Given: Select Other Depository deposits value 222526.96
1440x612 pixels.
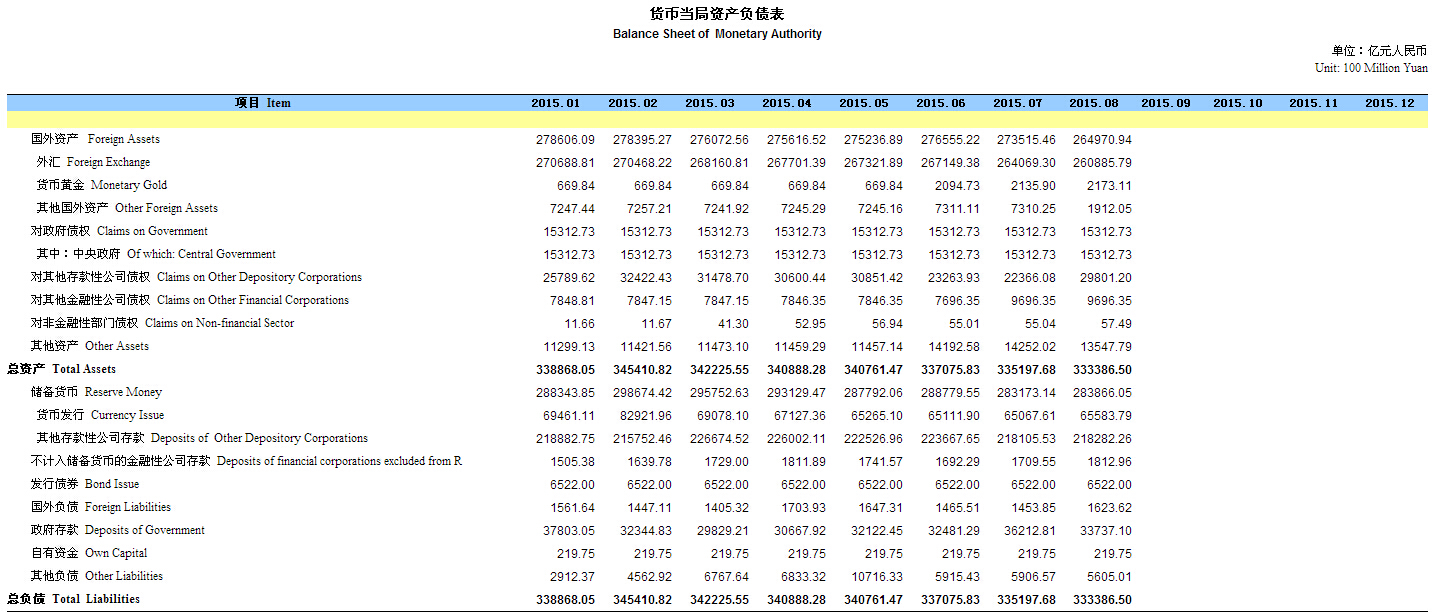Looking at the screenshot, I should [873, 439].
